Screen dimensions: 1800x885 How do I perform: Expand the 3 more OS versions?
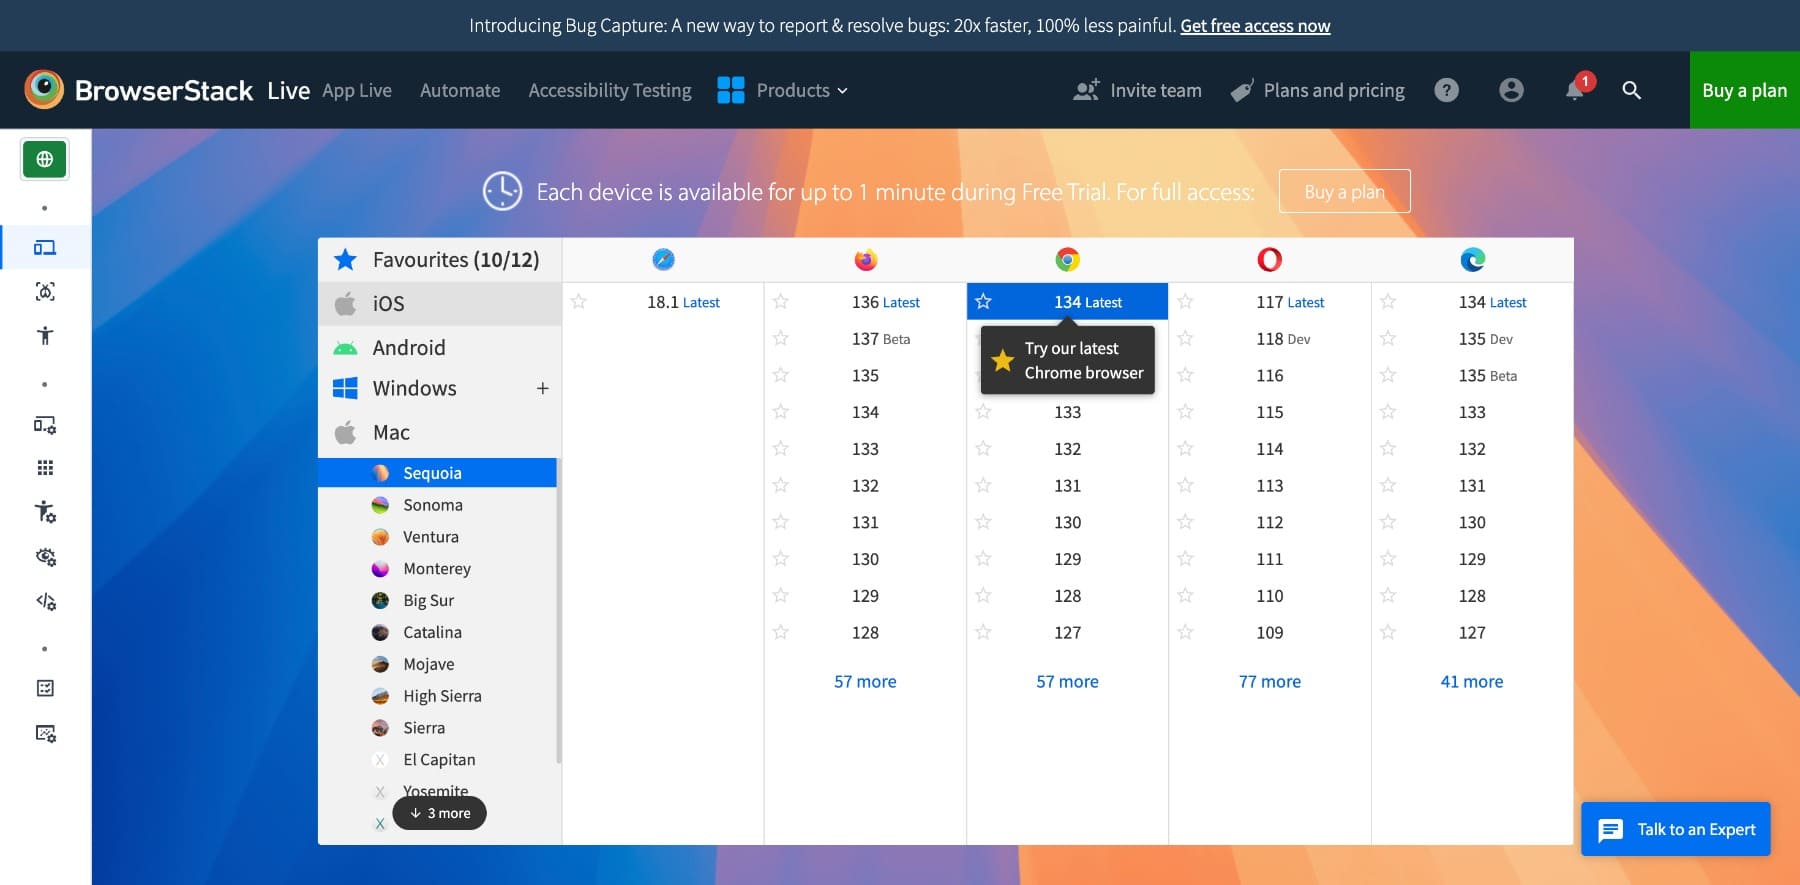(440, 813)
